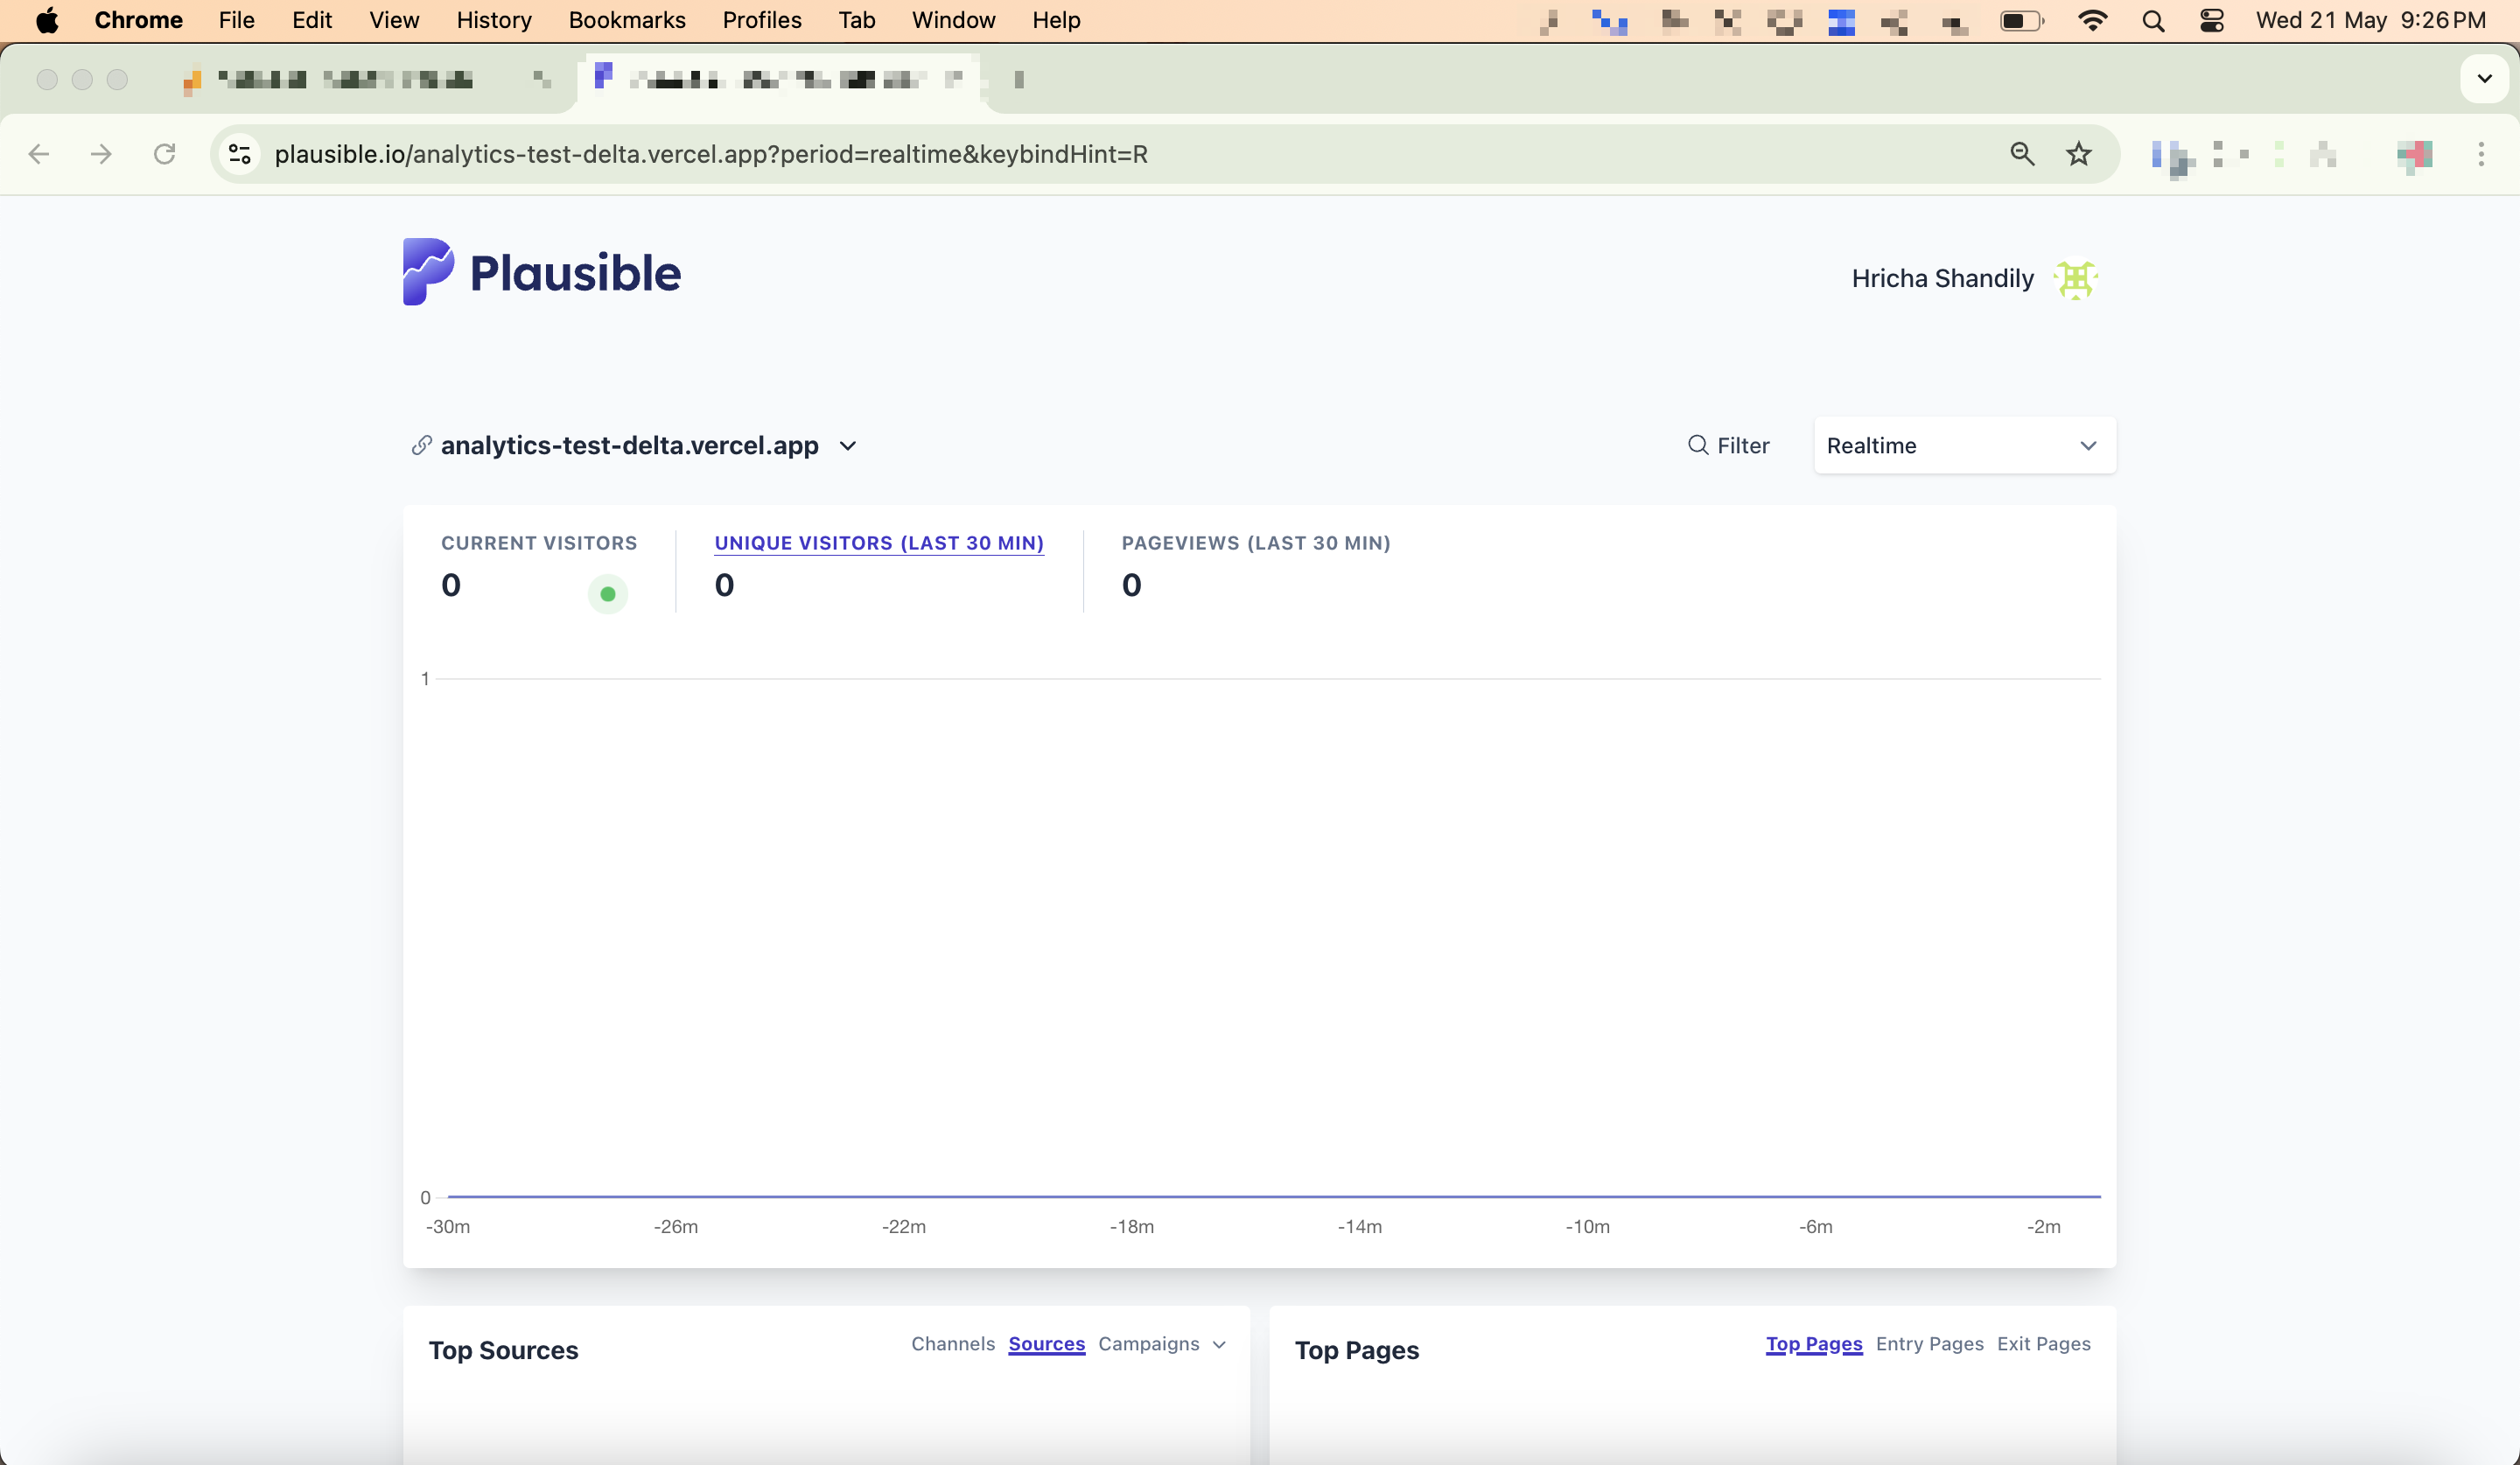Click the Plausible logo

540,271
